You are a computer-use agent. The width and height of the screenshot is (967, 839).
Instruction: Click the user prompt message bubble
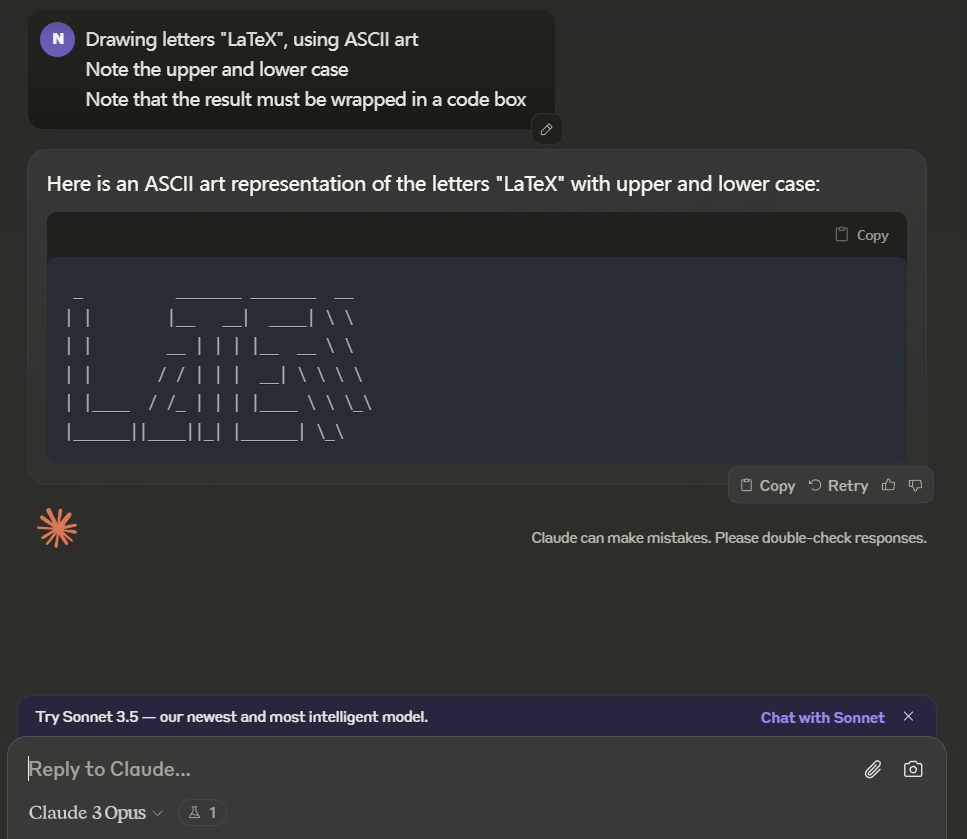[x=291, y=69]
